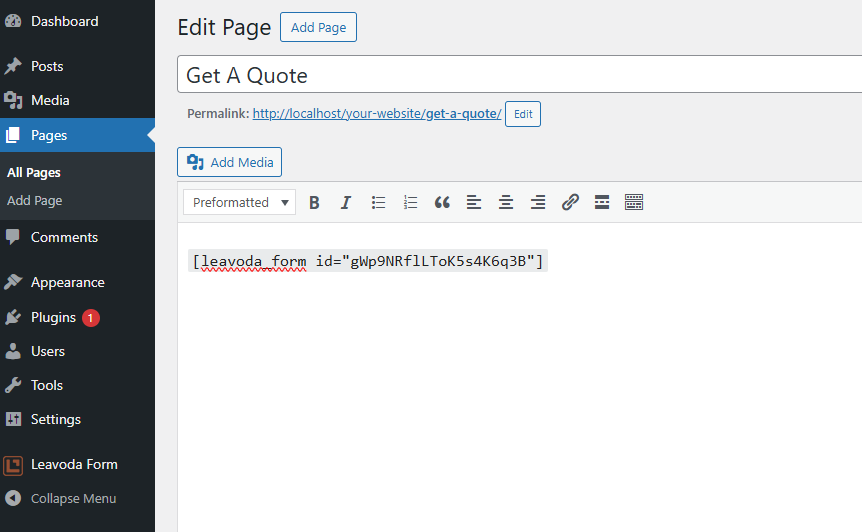Insert a bulleted list
Image resolution: width=862 pixels, height=532 pixels.
[x=378, y=203]
